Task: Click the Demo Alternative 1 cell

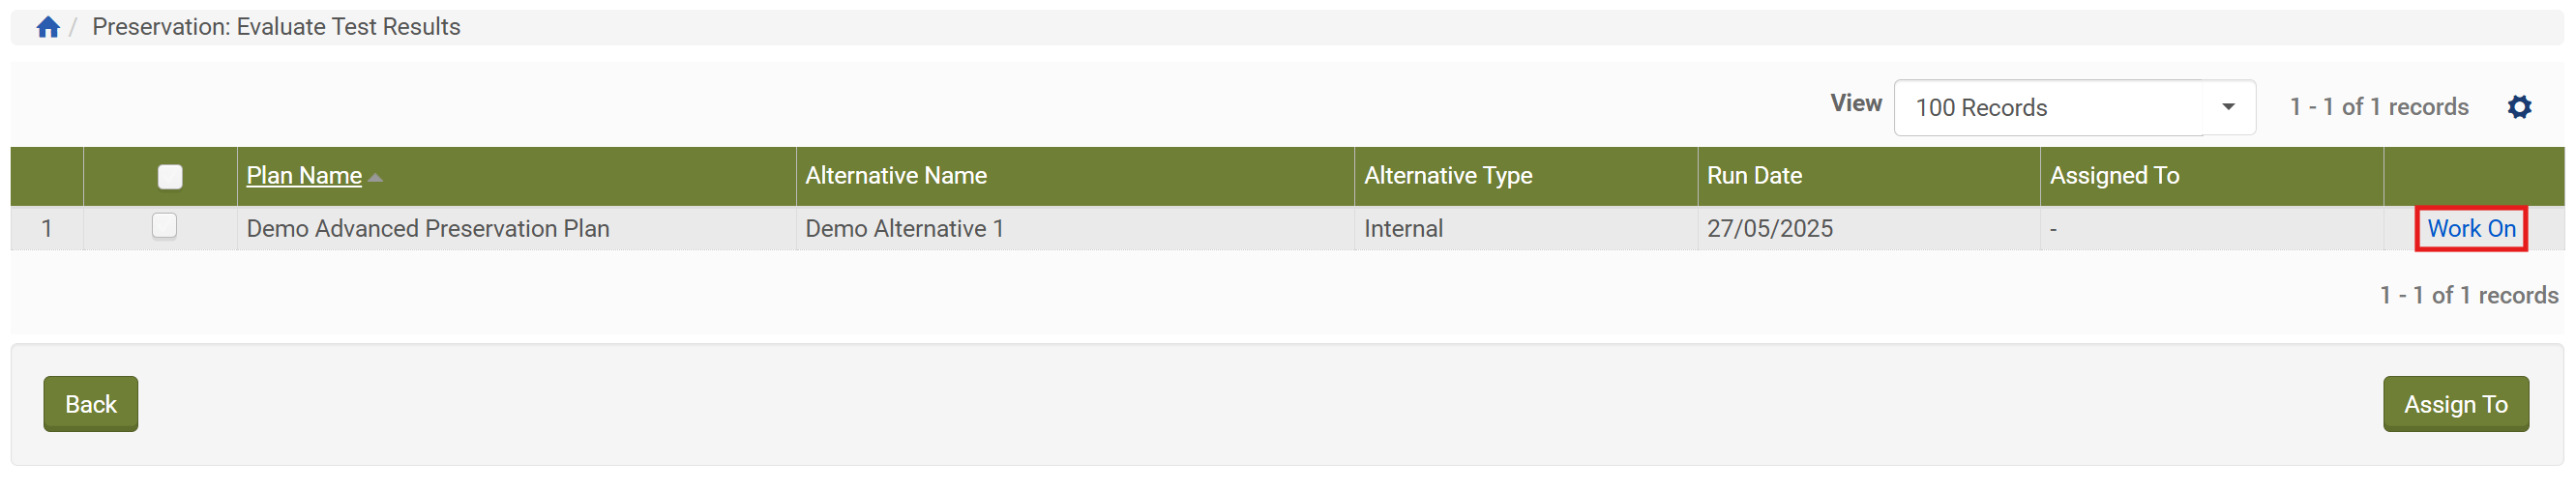Action: (x=903, y=229)
